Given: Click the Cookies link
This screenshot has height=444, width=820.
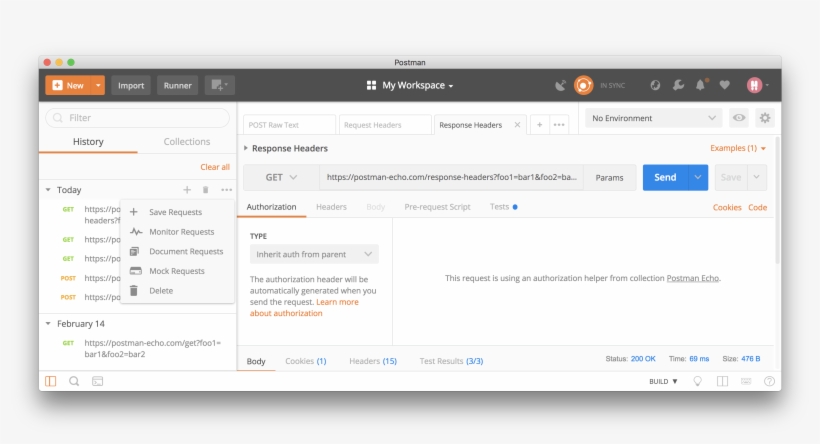Looking at the screenshot, I should coord(727,208).
